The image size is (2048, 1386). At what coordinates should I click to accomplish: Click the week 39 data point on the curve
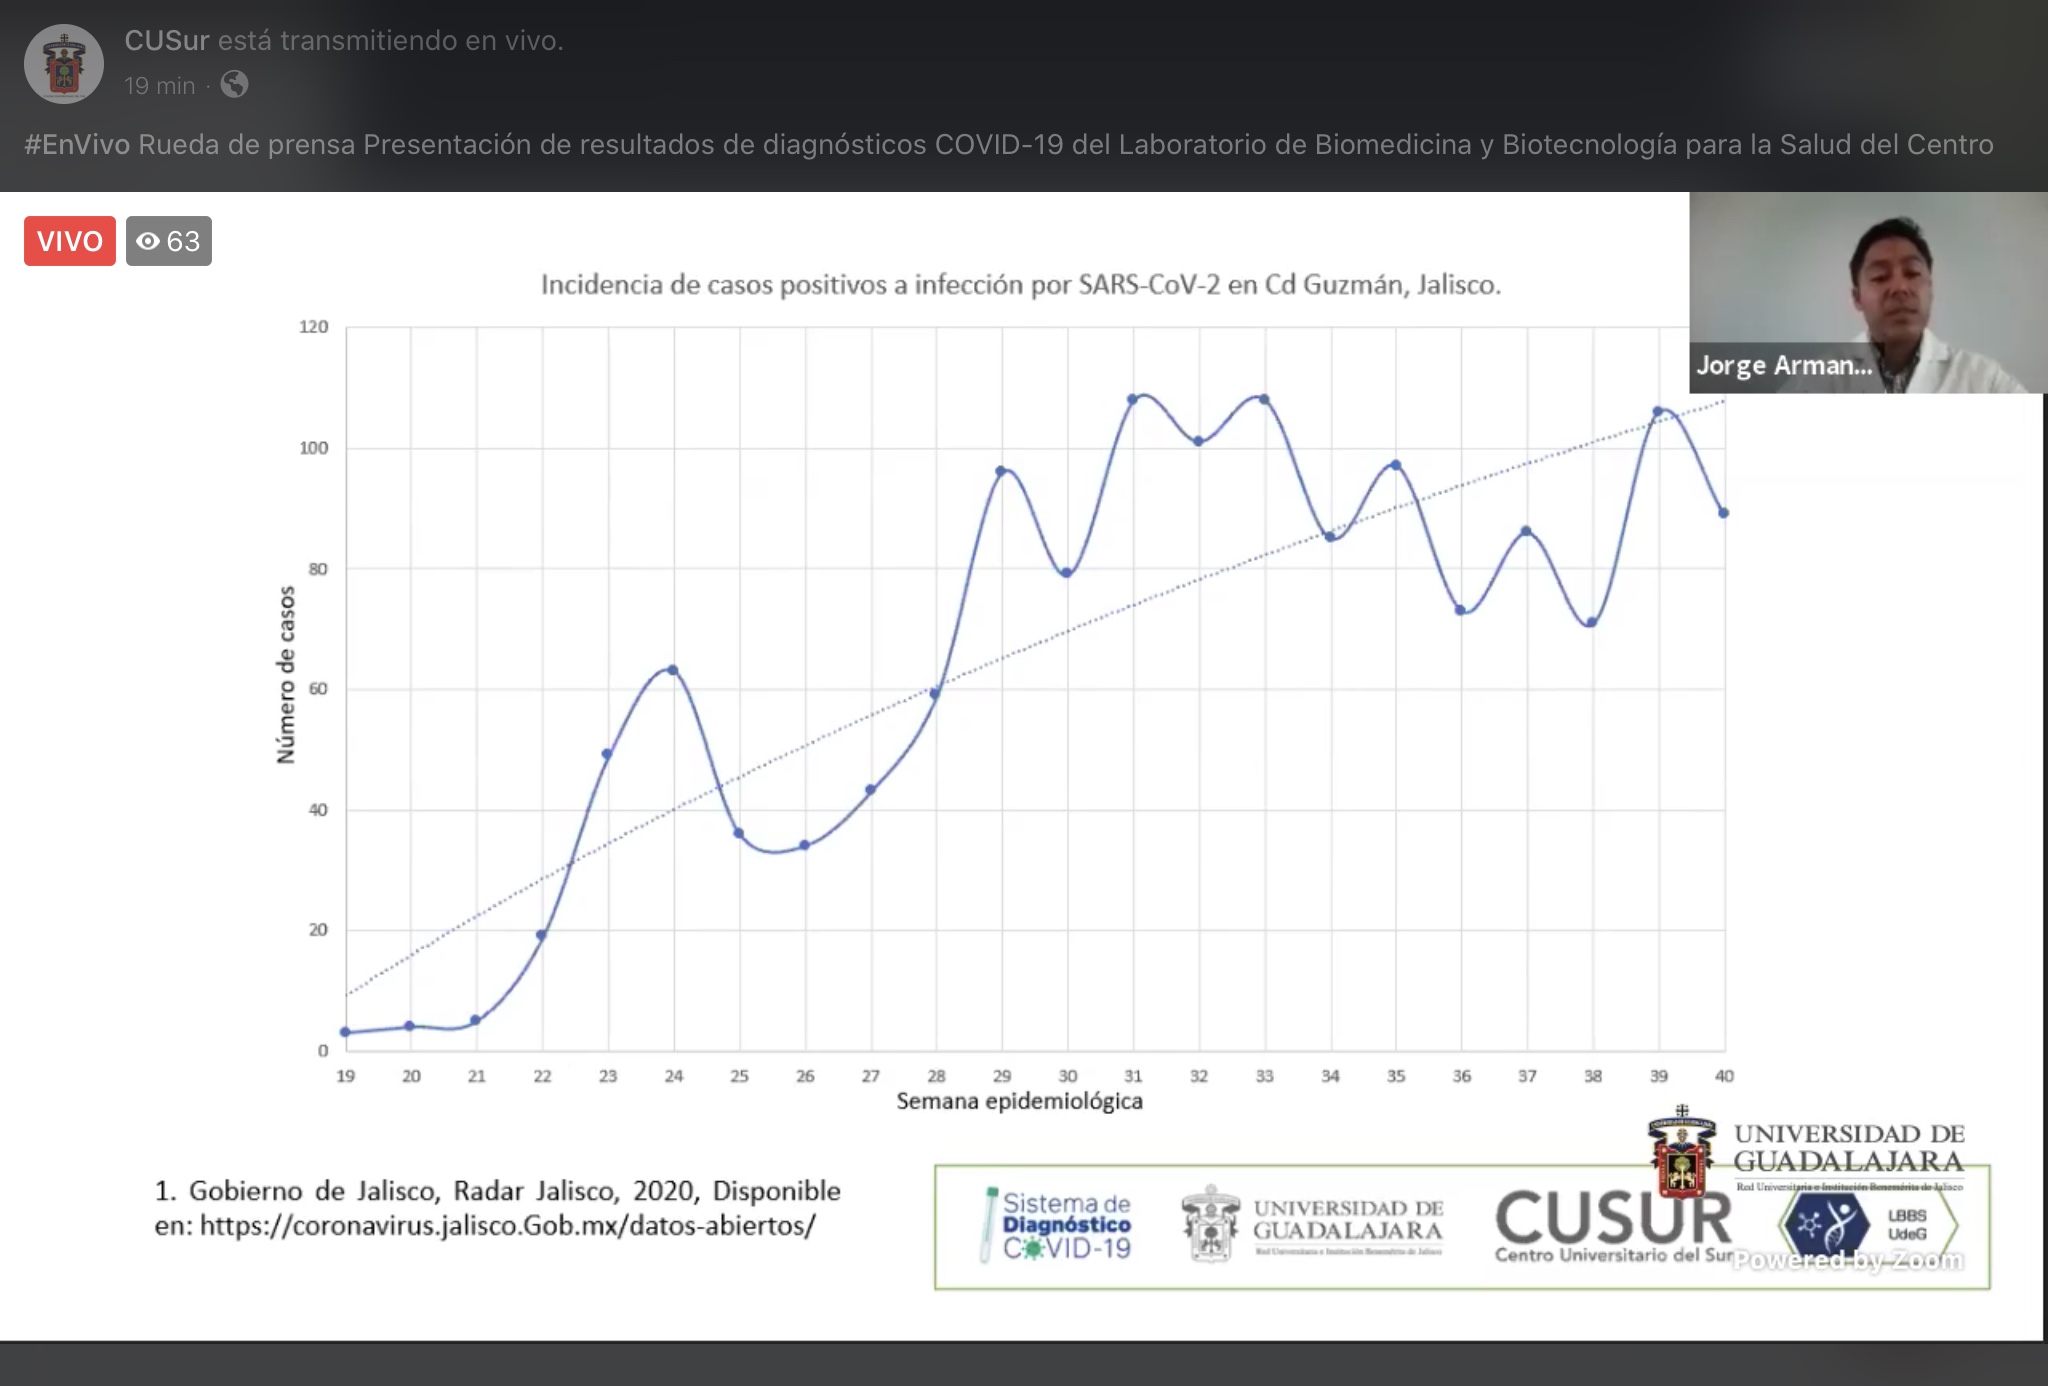(1658, 411)
